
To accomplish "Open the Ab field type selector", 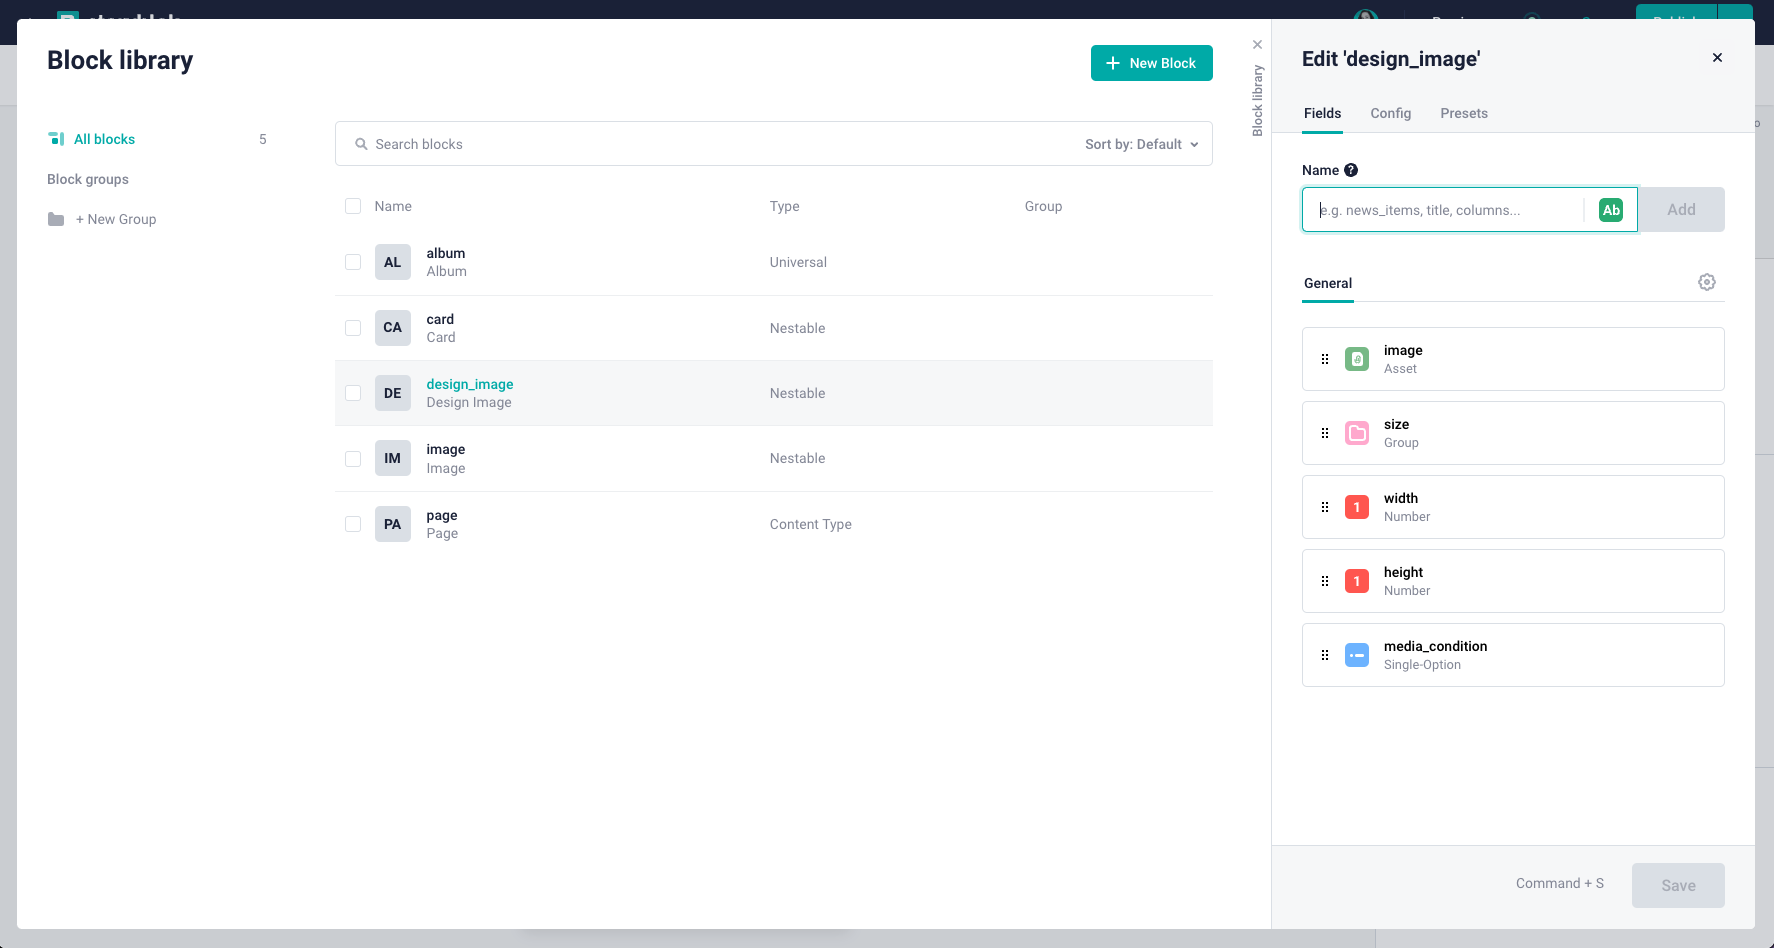I will [1610, 209].
